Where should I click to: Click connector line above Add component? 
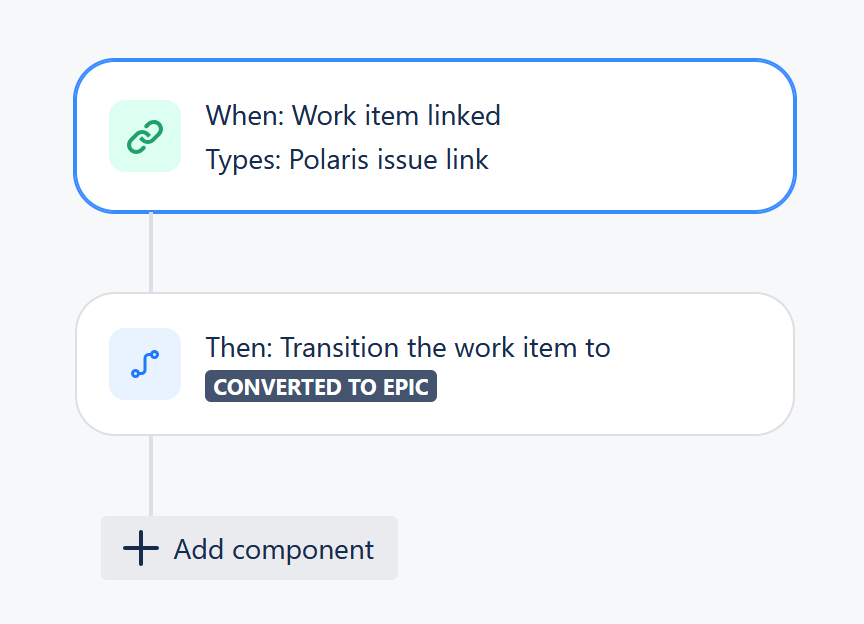[x=151, y=476]
